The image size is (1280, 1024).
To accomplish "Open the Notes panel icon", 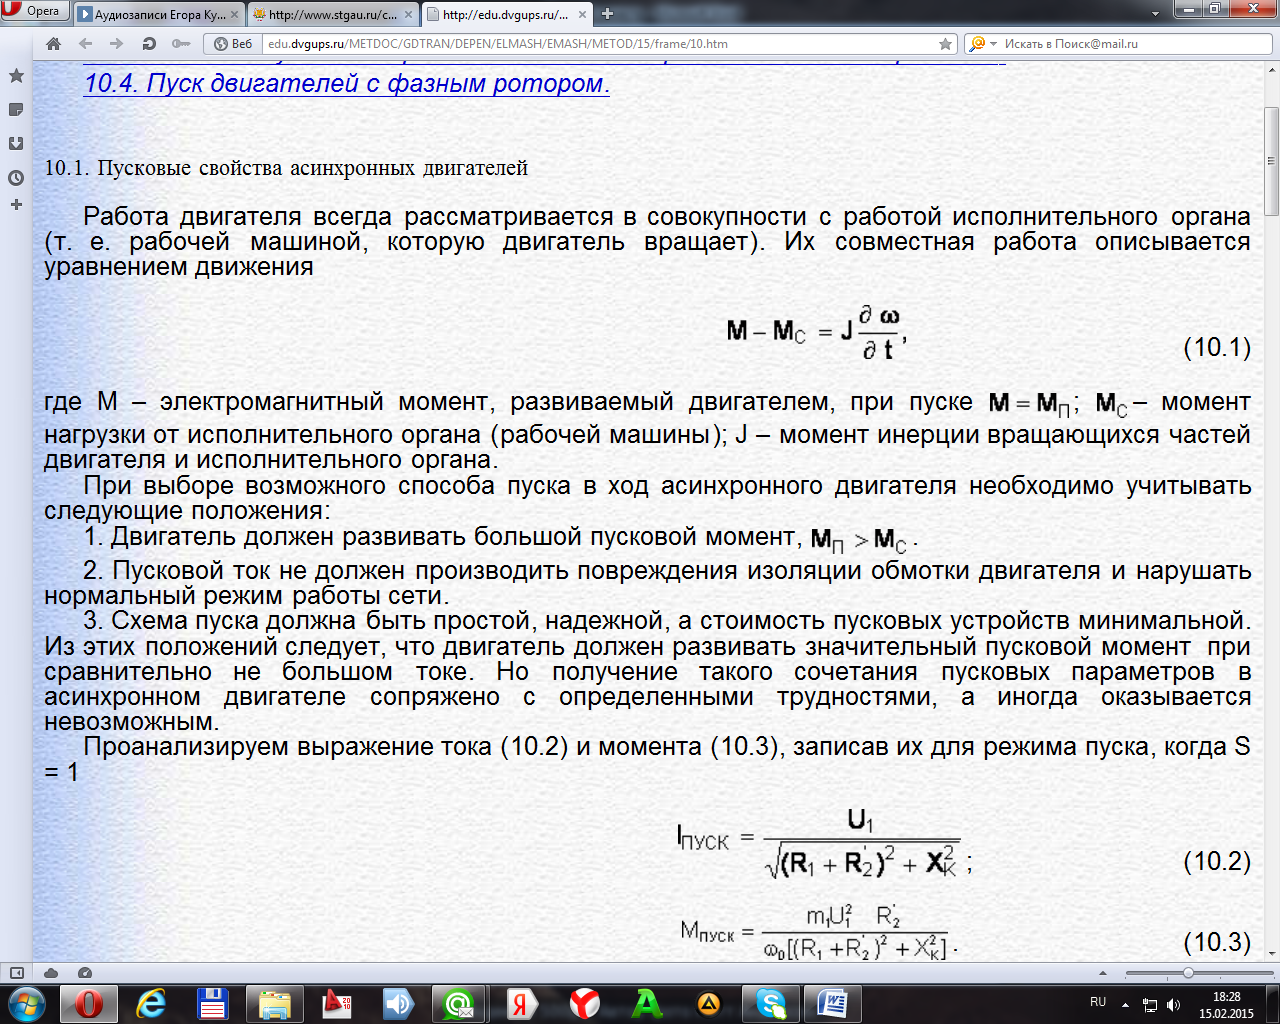I will pyautogui.click(x=16, y=109).
